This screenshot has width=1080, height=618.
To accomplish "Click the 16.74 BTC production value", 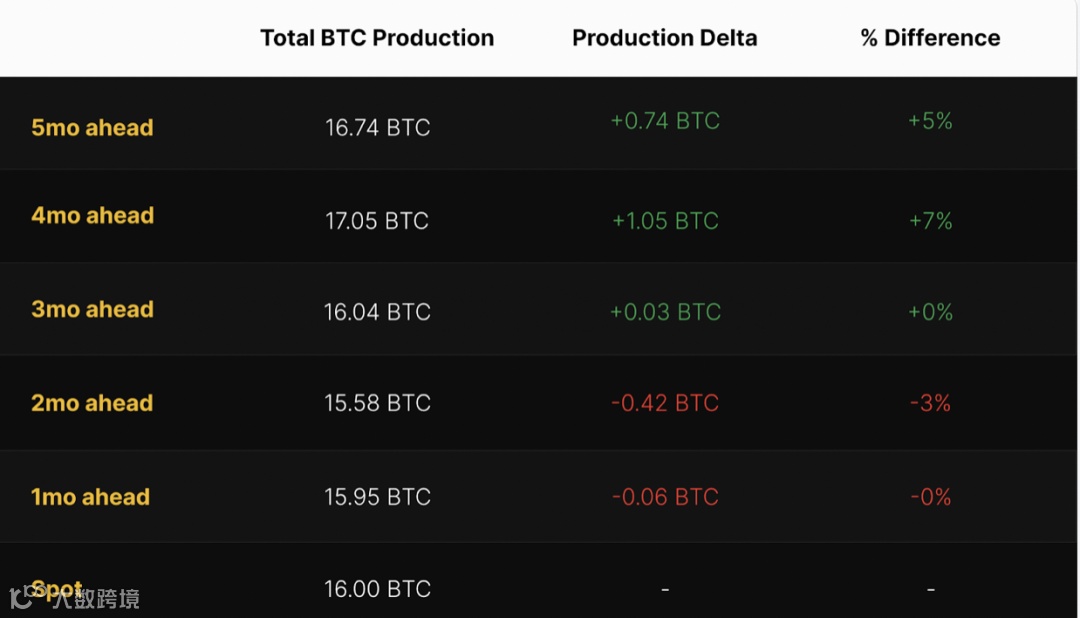I will 377,128.
